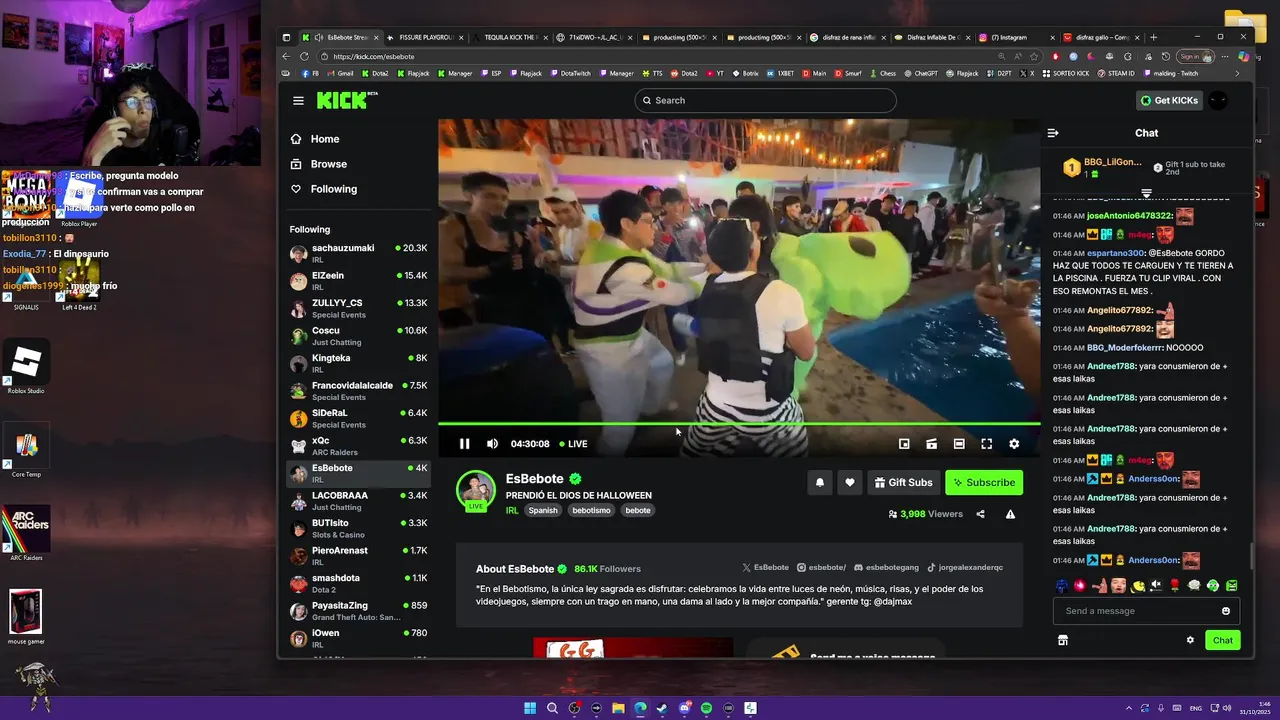Screen dimensions: 1280x720
Task: Open ARC Raiders desktop shortcut
Action: pos(27,533)
